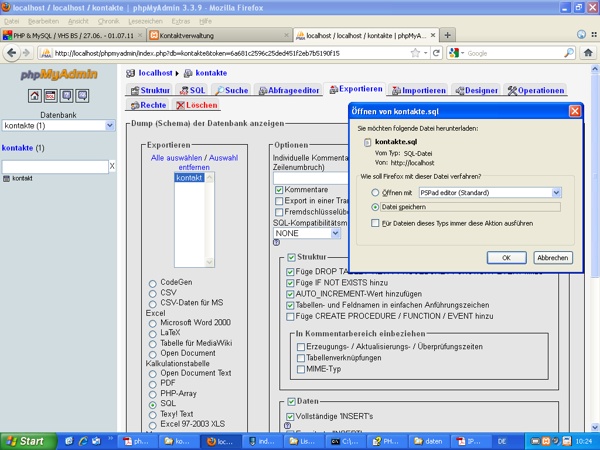
Task: Confirm download with OK button
Action: pos(506,257)
